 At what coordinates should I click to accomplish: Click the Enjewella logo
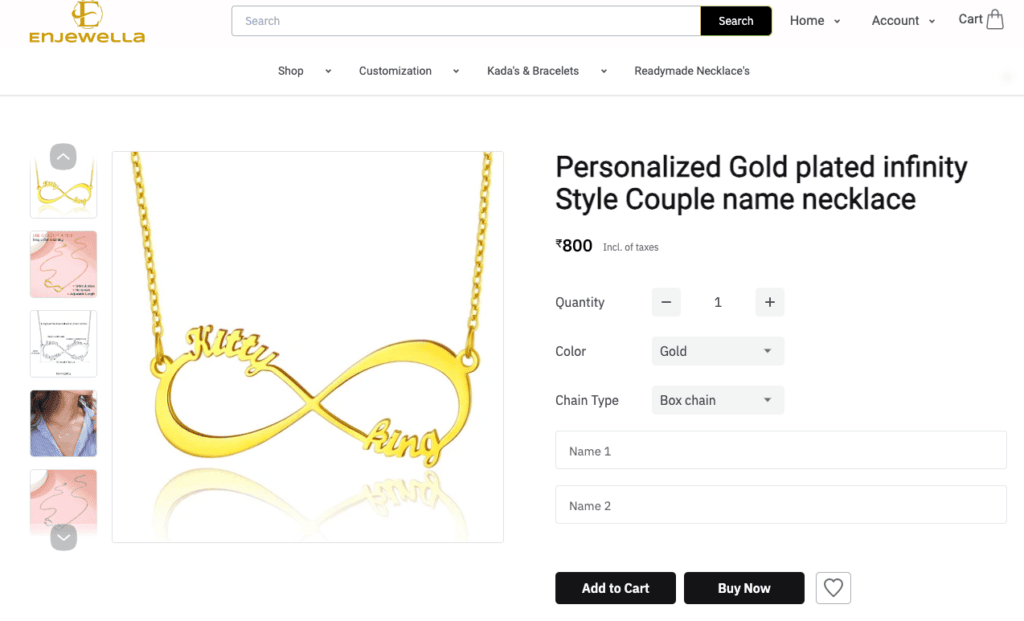pos(87,22)
